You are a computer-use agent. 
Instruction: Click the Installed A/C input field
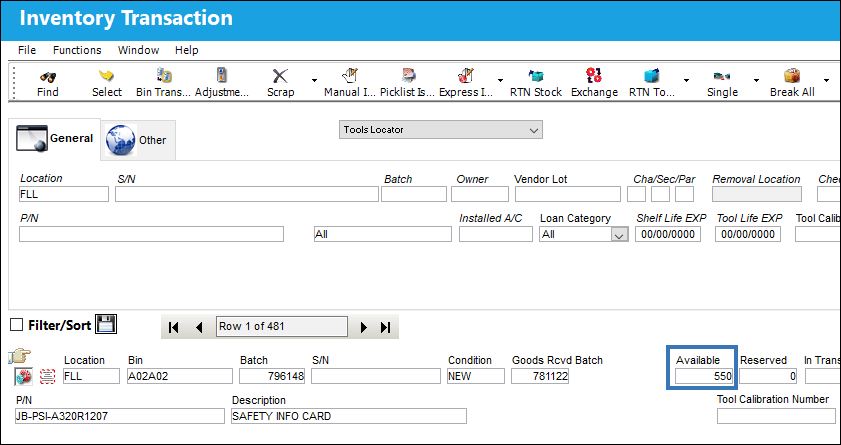pyautogui.click(x=496, y=234)
